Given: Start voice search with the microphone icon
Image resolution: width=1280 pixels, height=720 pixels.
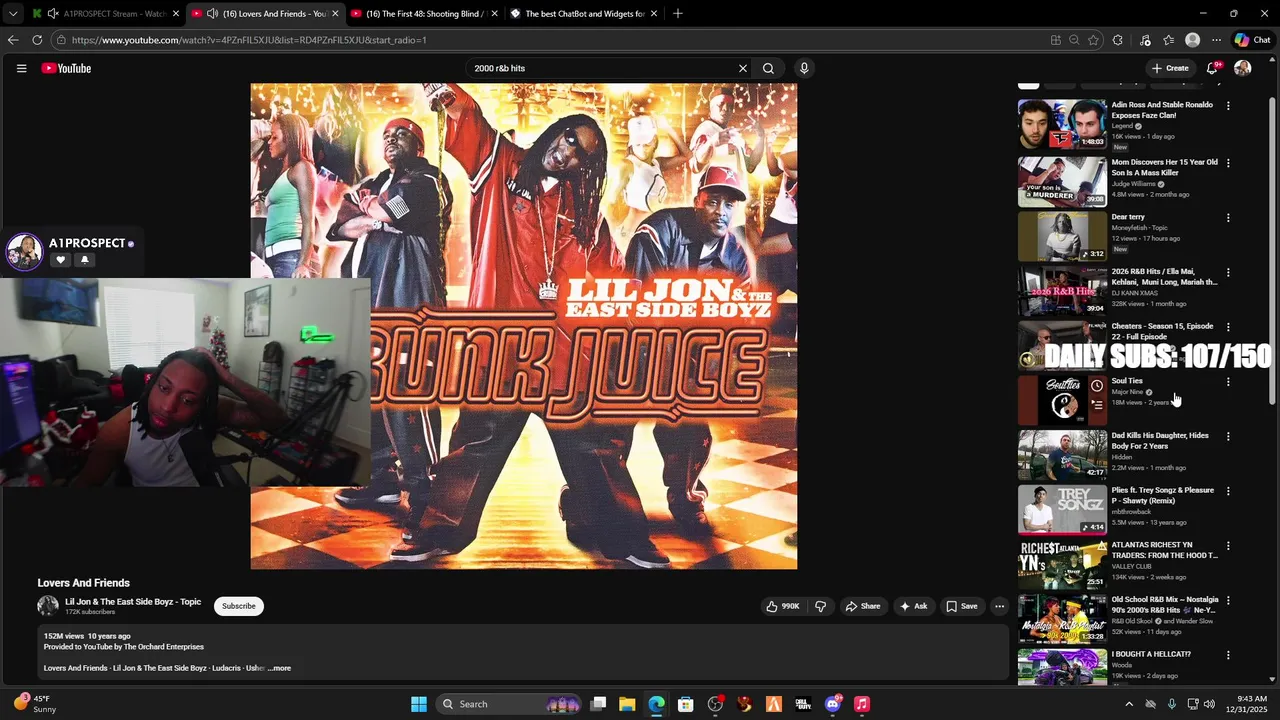Looking at the screenshot, I should point(804,68).
